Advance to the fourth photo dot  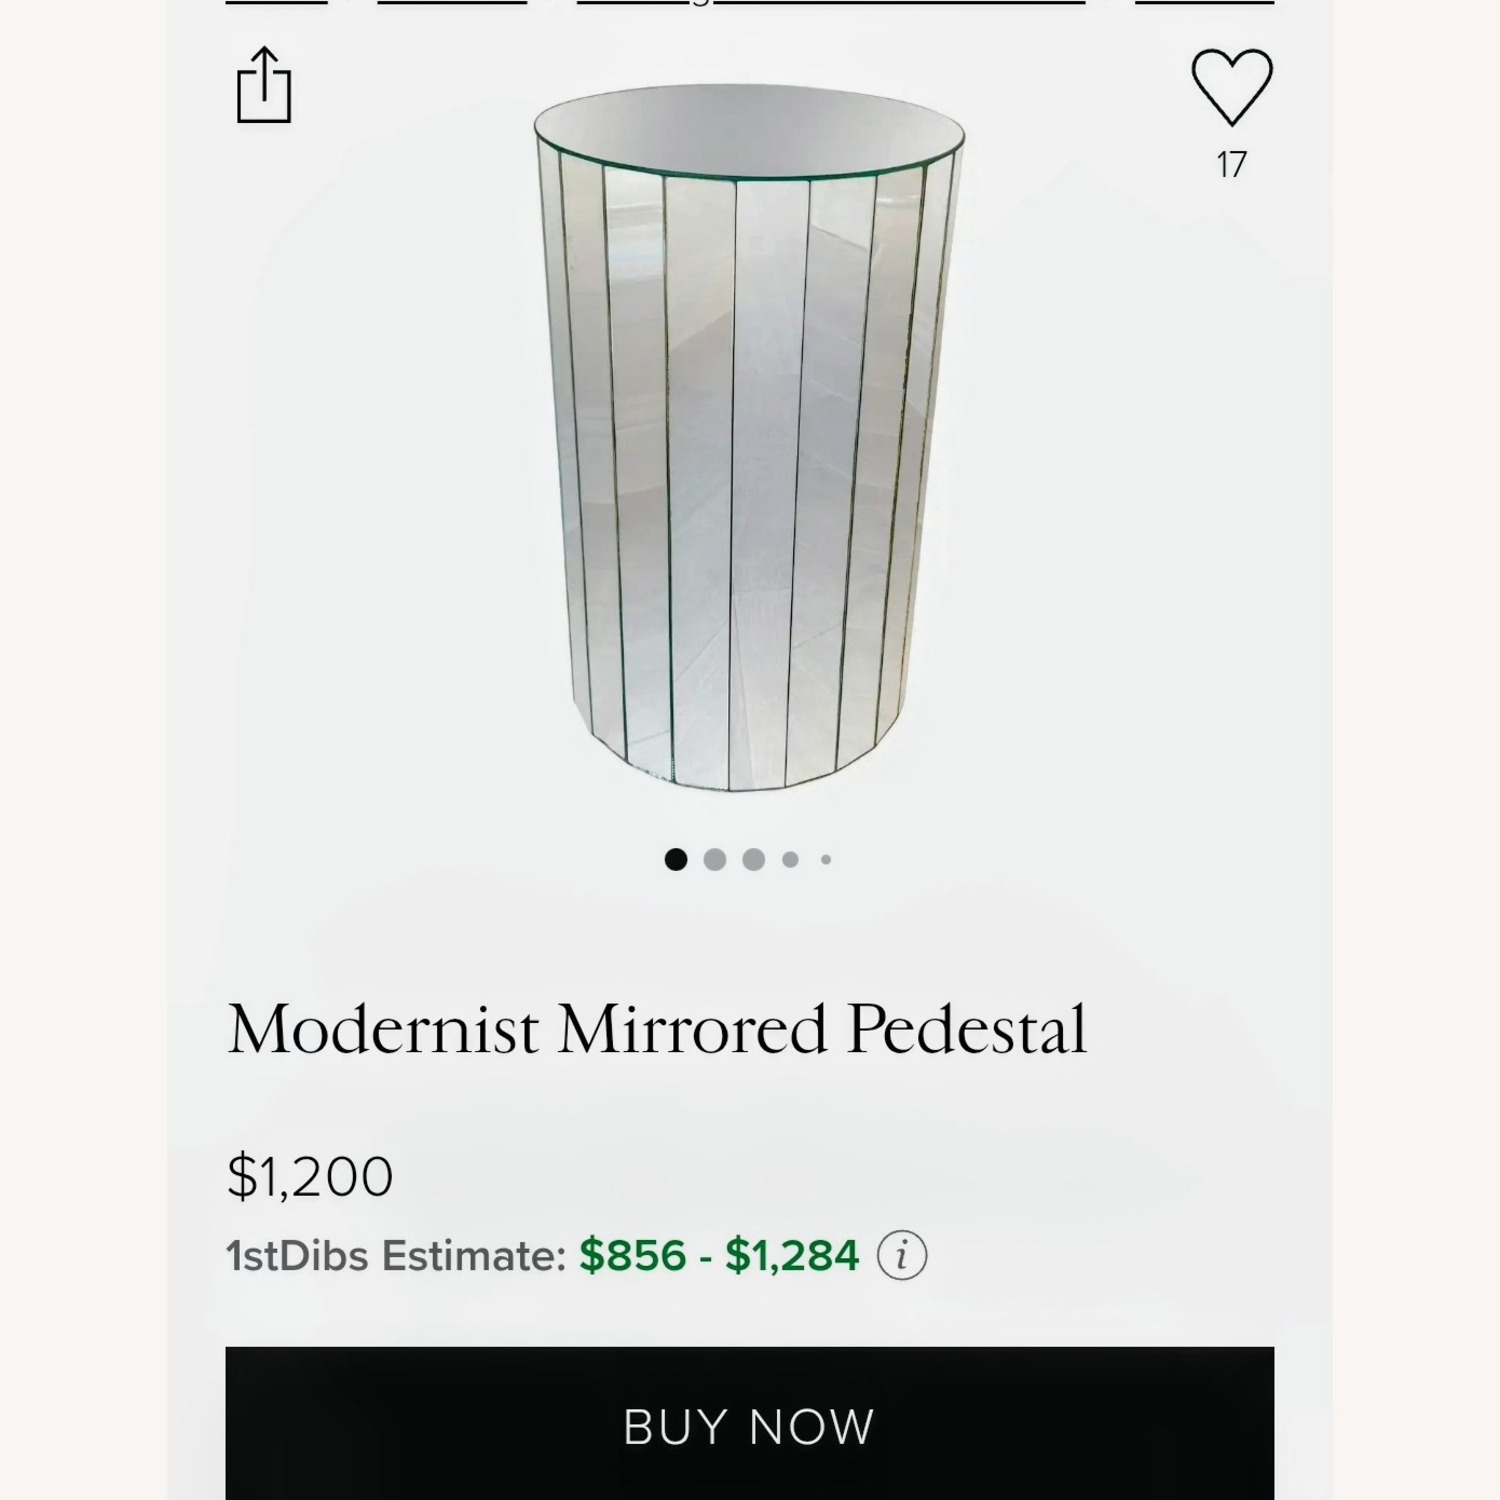[x=789, y=858]
